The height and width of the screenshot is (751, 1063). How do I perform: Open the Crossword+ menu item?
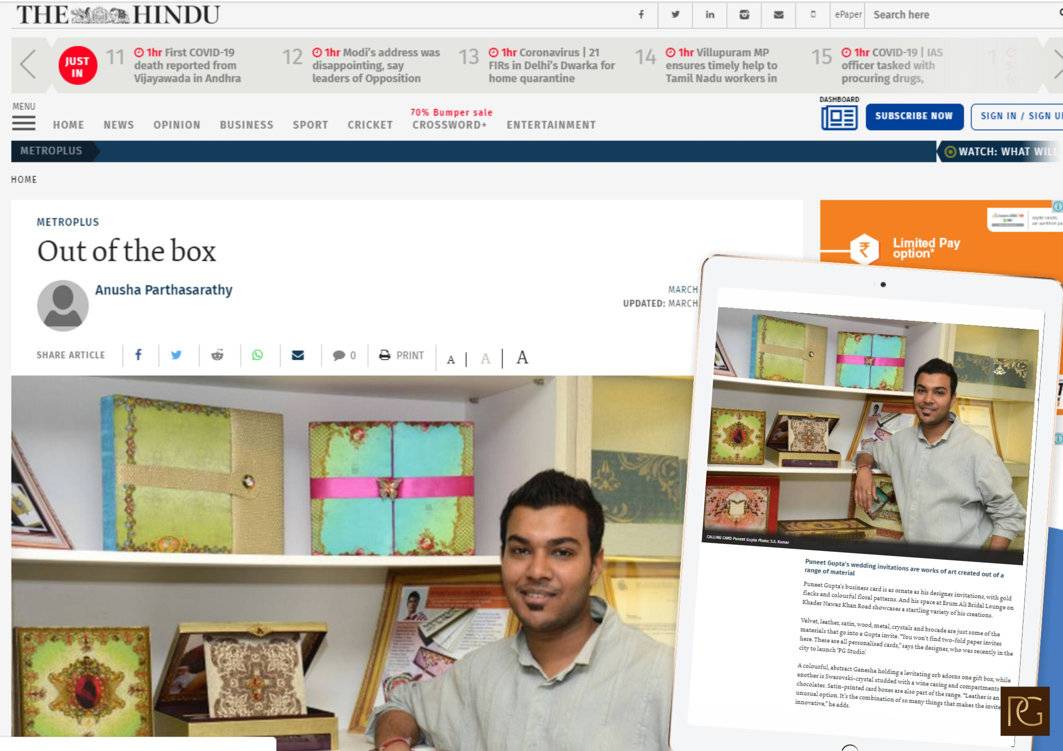coord(450,125)
